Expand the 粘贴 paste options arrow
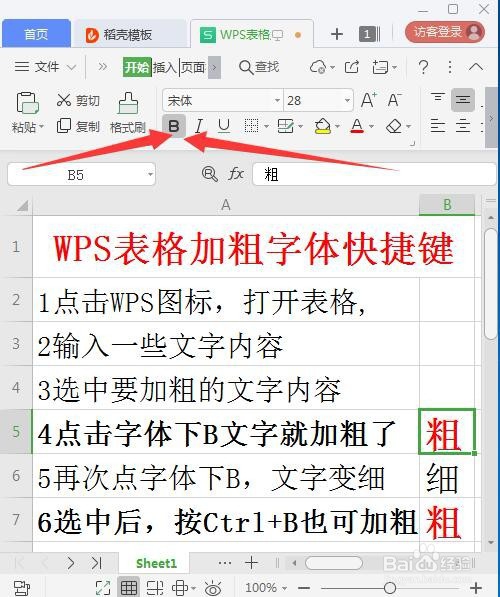The height and width of the screenshot is (597, 500). coord(41,126)
